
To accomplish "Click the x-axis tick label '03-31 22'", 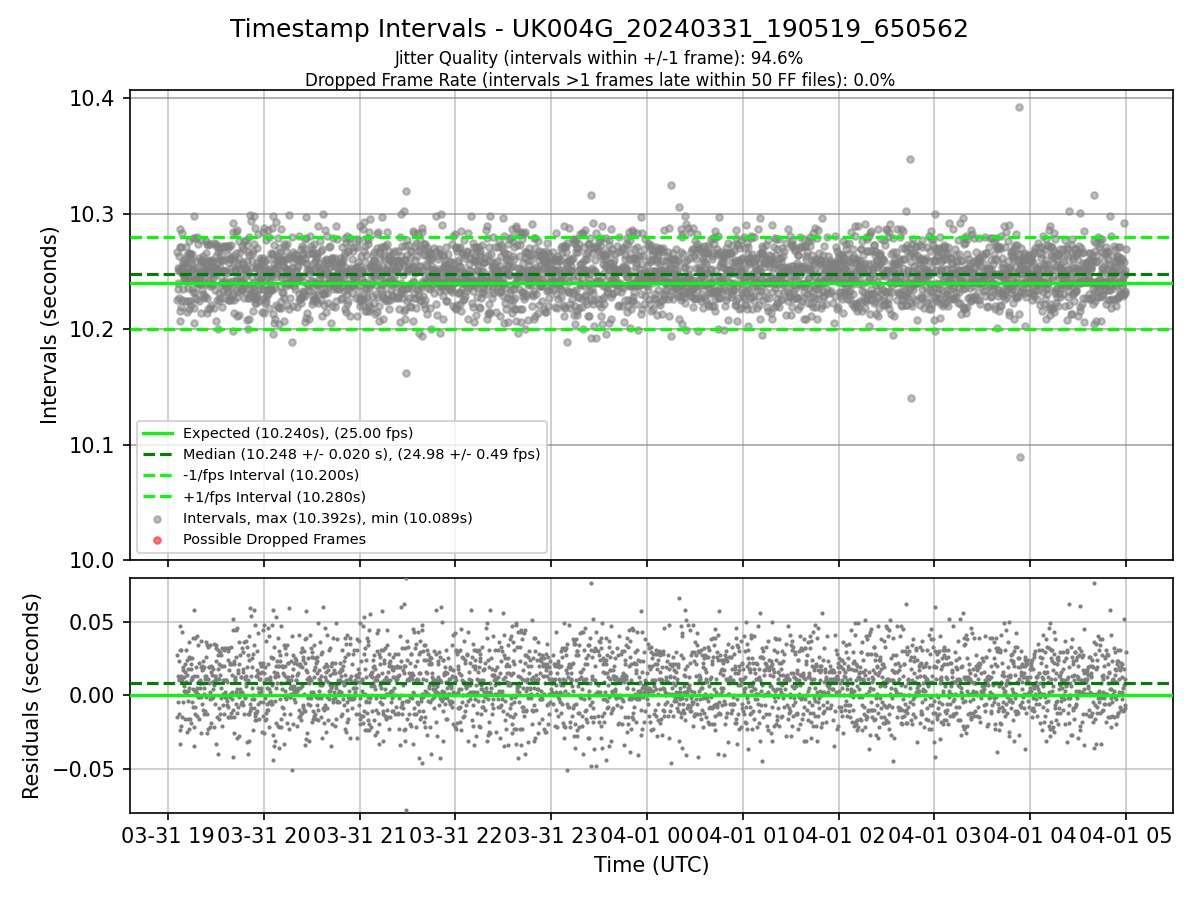I will pos(455,836).
